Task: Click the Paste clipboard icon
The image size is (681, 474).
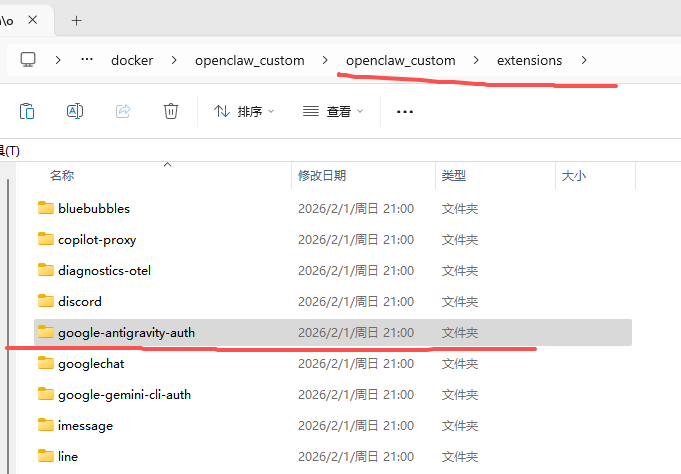Action: 27,111
